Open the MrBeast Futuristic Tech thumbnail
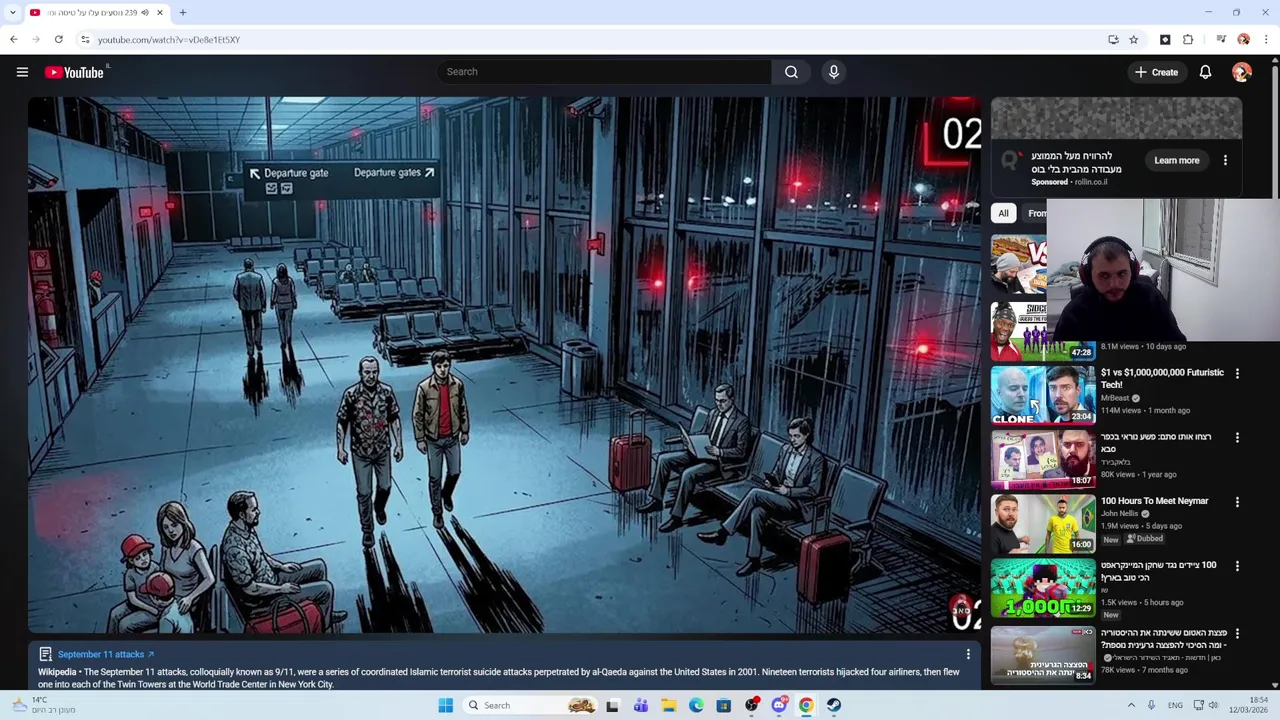The image size is (1280, 720). pos(1043,395)
